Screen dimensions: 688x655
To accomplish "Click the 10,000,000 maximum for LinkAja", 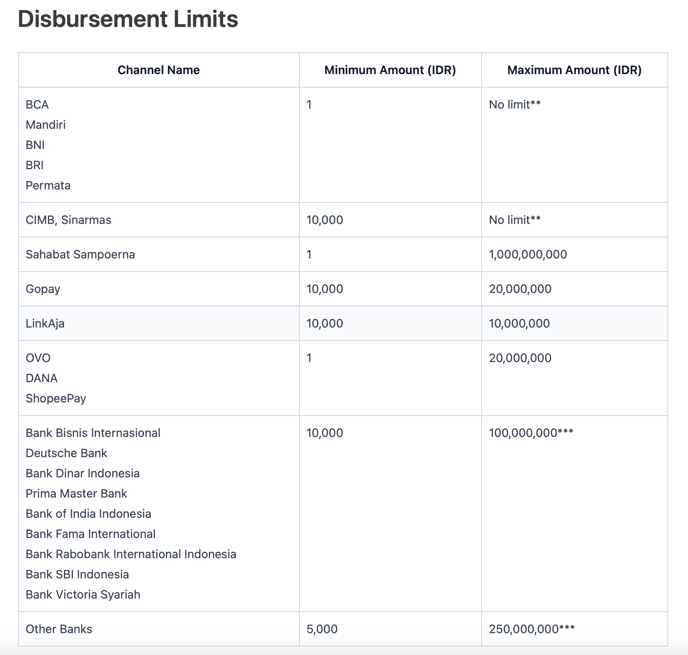I will [x=520, y=324].
